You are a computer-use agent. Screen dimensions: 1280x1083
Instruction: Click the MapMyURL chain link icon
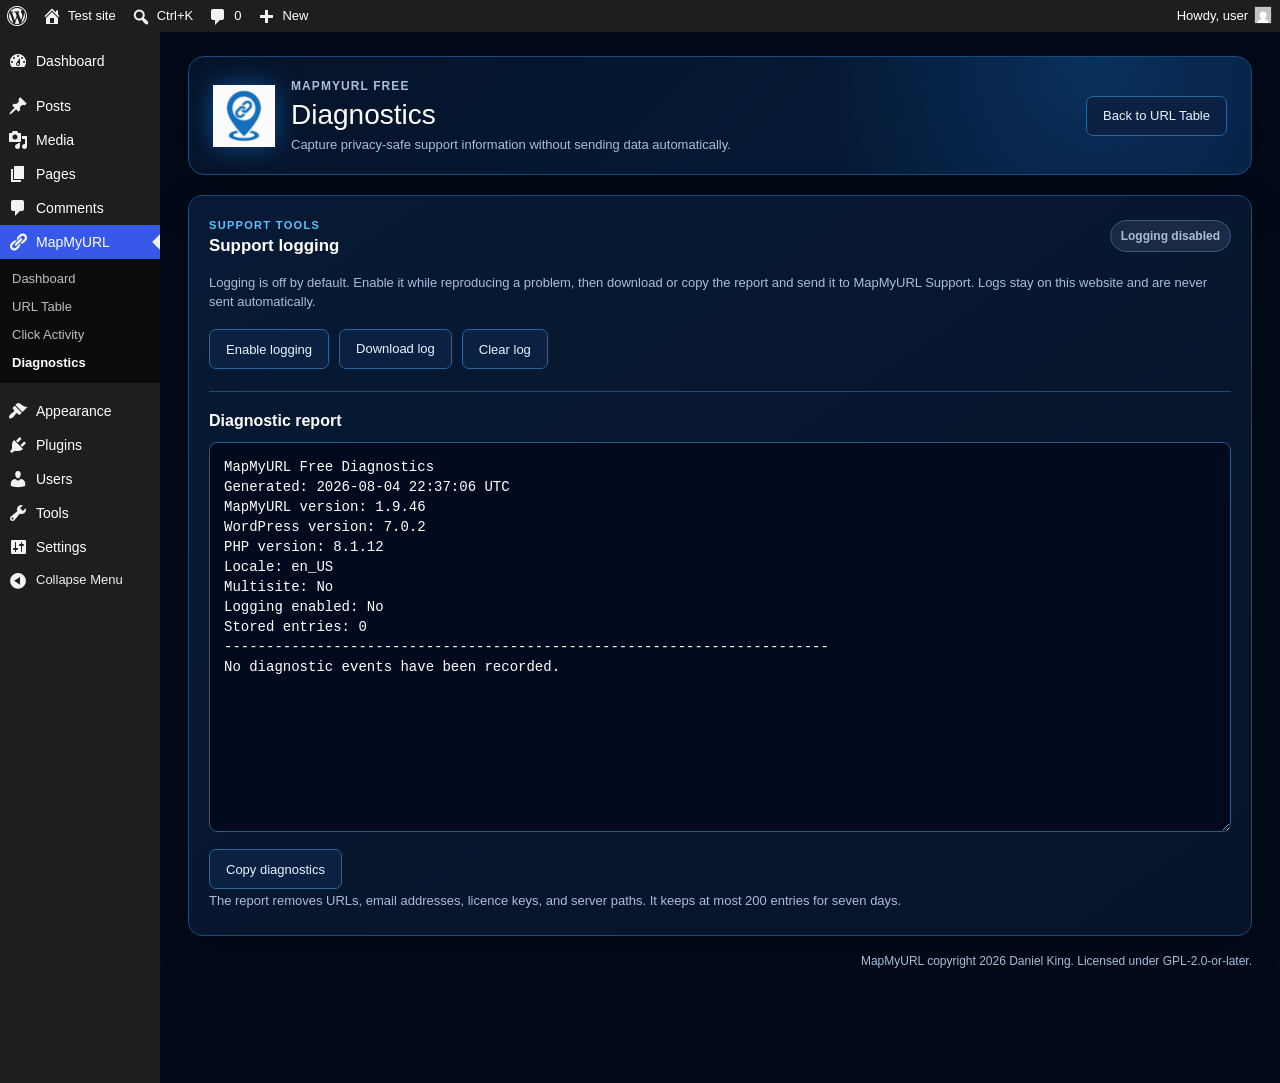click(x=18, y=242)
